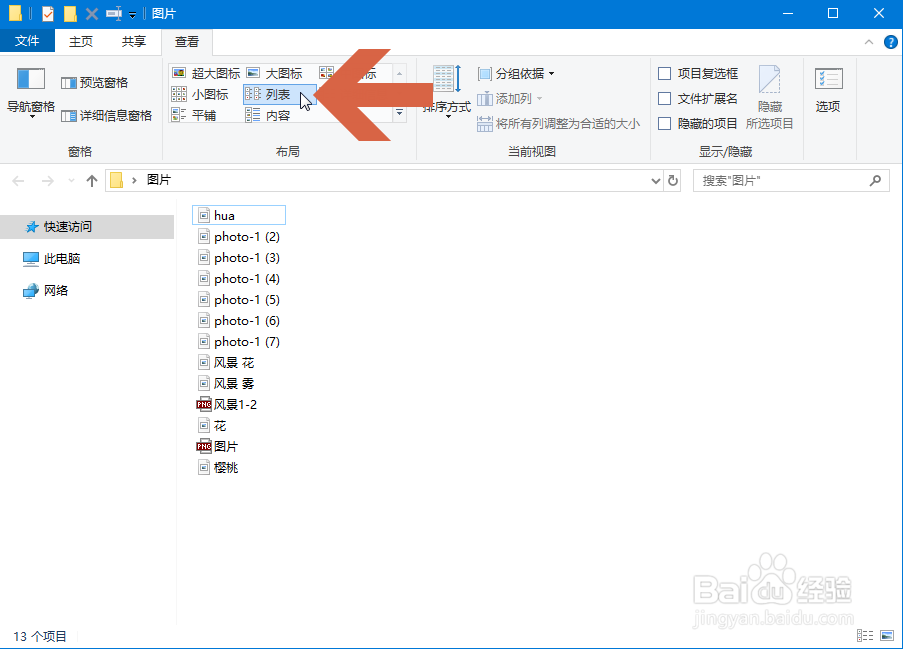Image resolution: width=903 pixels, height=649 pixels.
Task: Refresh the 图片 folder
Action: [673, 181]
